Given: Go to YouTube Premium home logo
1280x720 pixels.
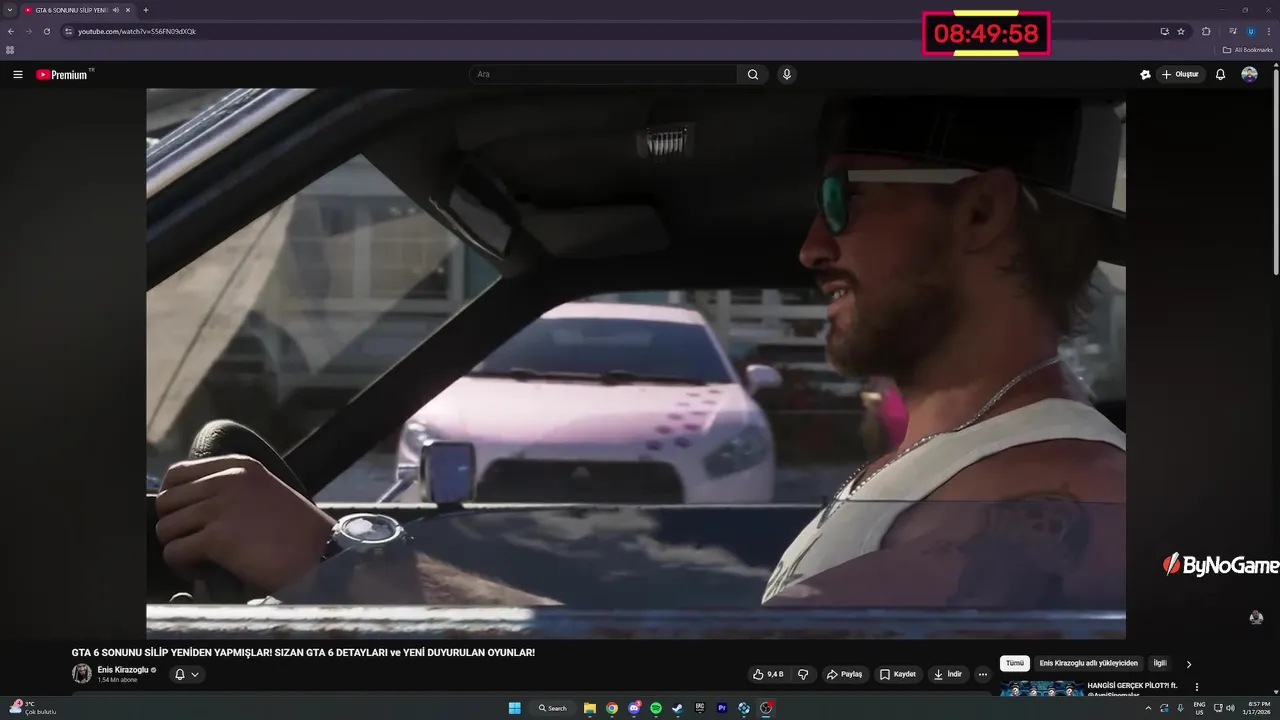Looking at the screenshot, I should coord(62,74).
